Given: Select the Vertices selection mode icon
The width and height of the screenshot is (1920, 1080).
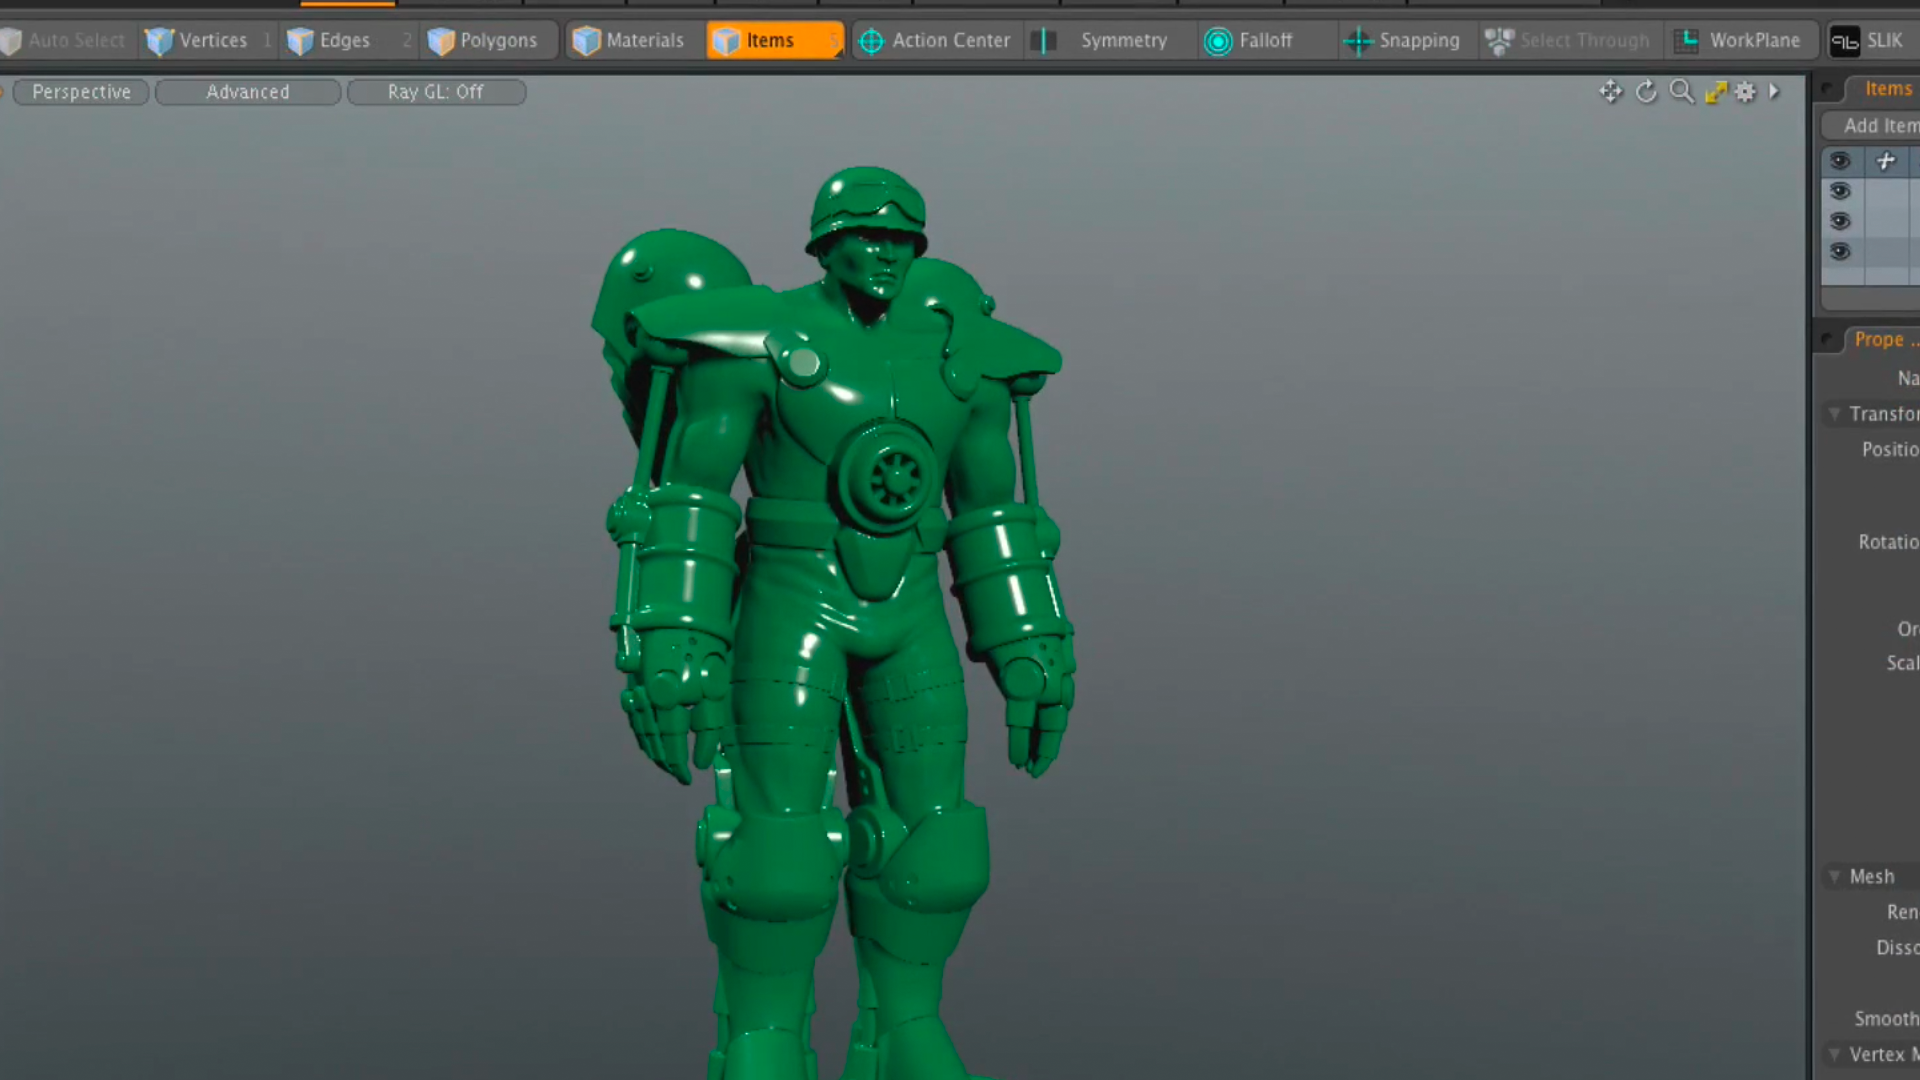Looking at the screenshot, I should [x=159, y=41].
